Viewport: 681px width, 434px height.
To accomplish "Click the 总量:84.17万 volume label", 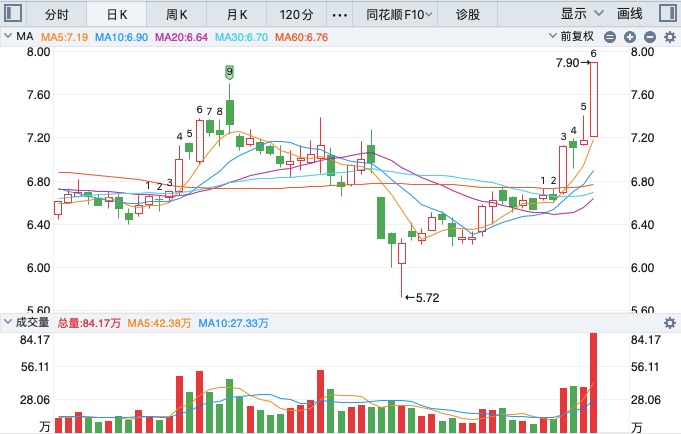I will point(89,323).
